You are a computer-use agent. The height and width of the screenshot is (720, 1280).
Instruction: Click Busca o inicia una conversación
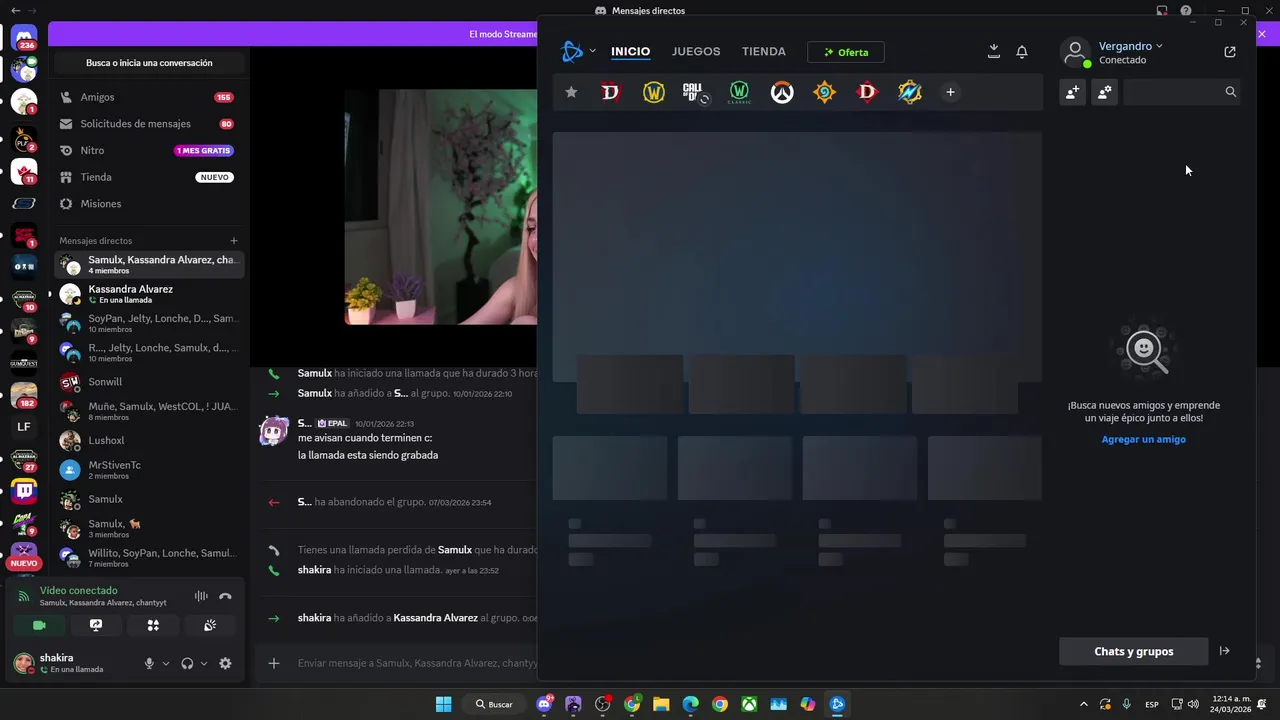pos(148,63)
